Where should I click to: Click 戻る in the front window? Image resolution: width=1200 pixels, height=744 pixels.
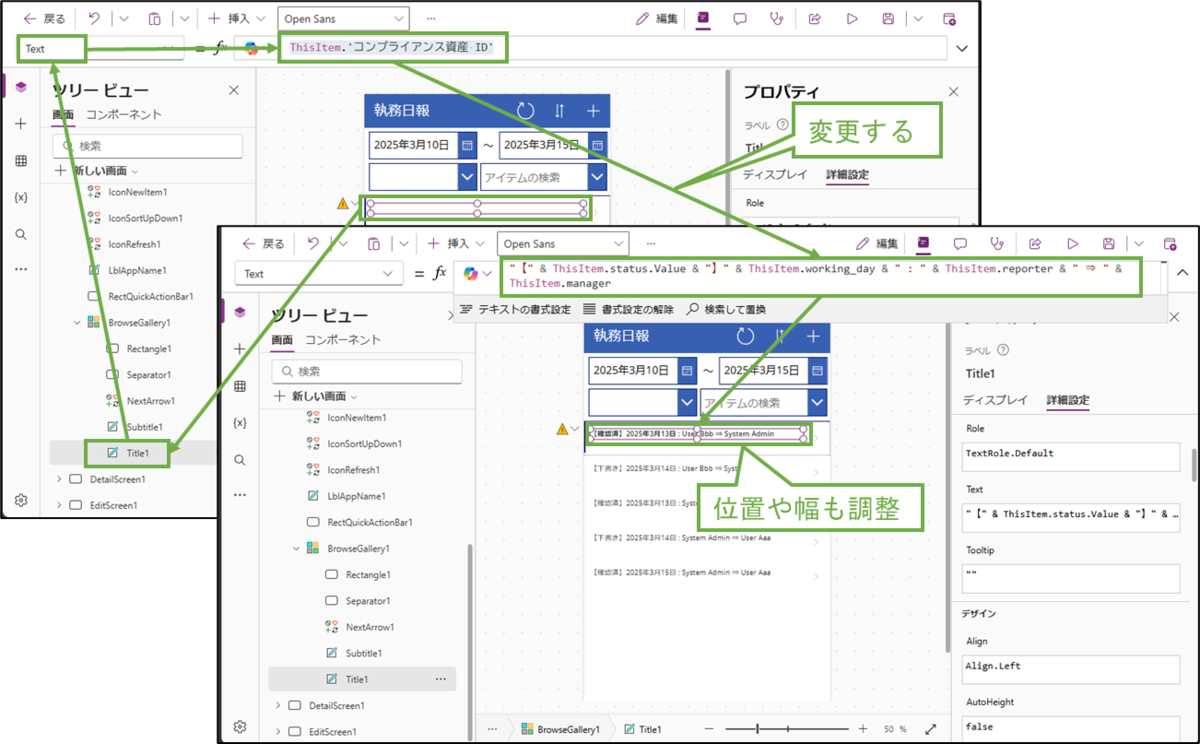[x=265, y=243]
